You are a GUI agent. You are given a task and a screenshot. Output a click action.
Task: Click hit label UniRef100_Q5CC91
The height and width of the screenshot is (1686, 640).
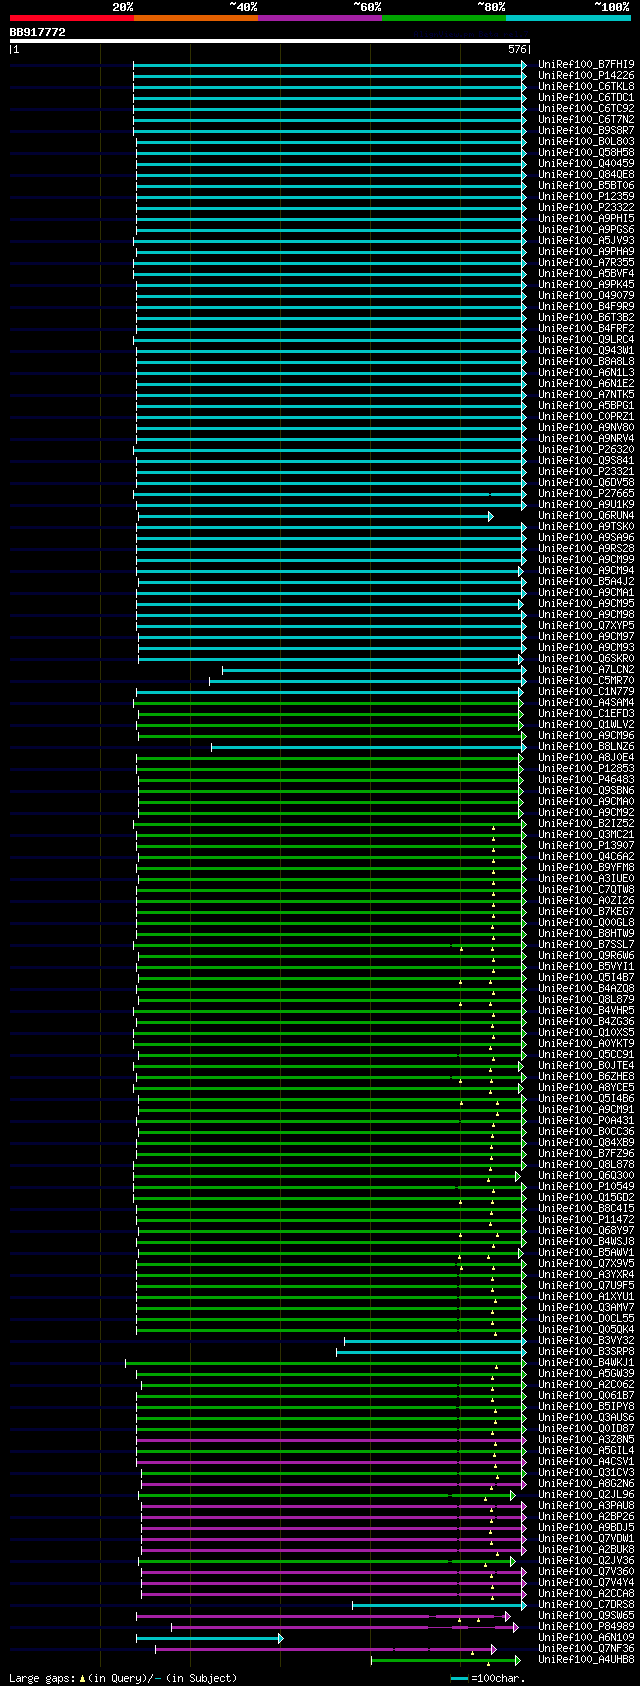tap(586, 1055)
